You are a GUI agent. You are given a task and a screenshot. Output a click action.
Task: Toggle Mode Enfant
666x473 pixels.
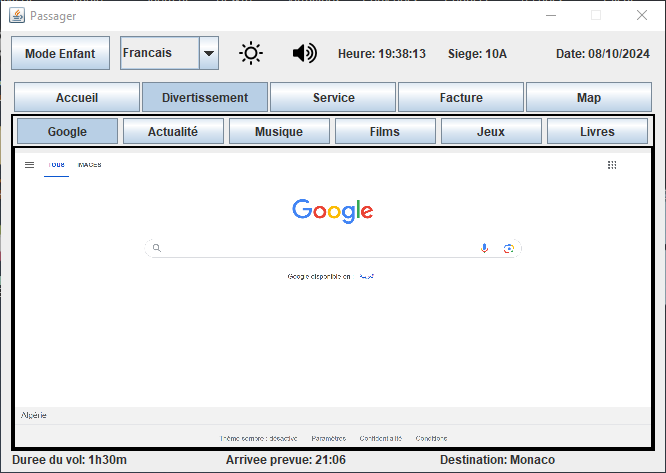point(60,54)
